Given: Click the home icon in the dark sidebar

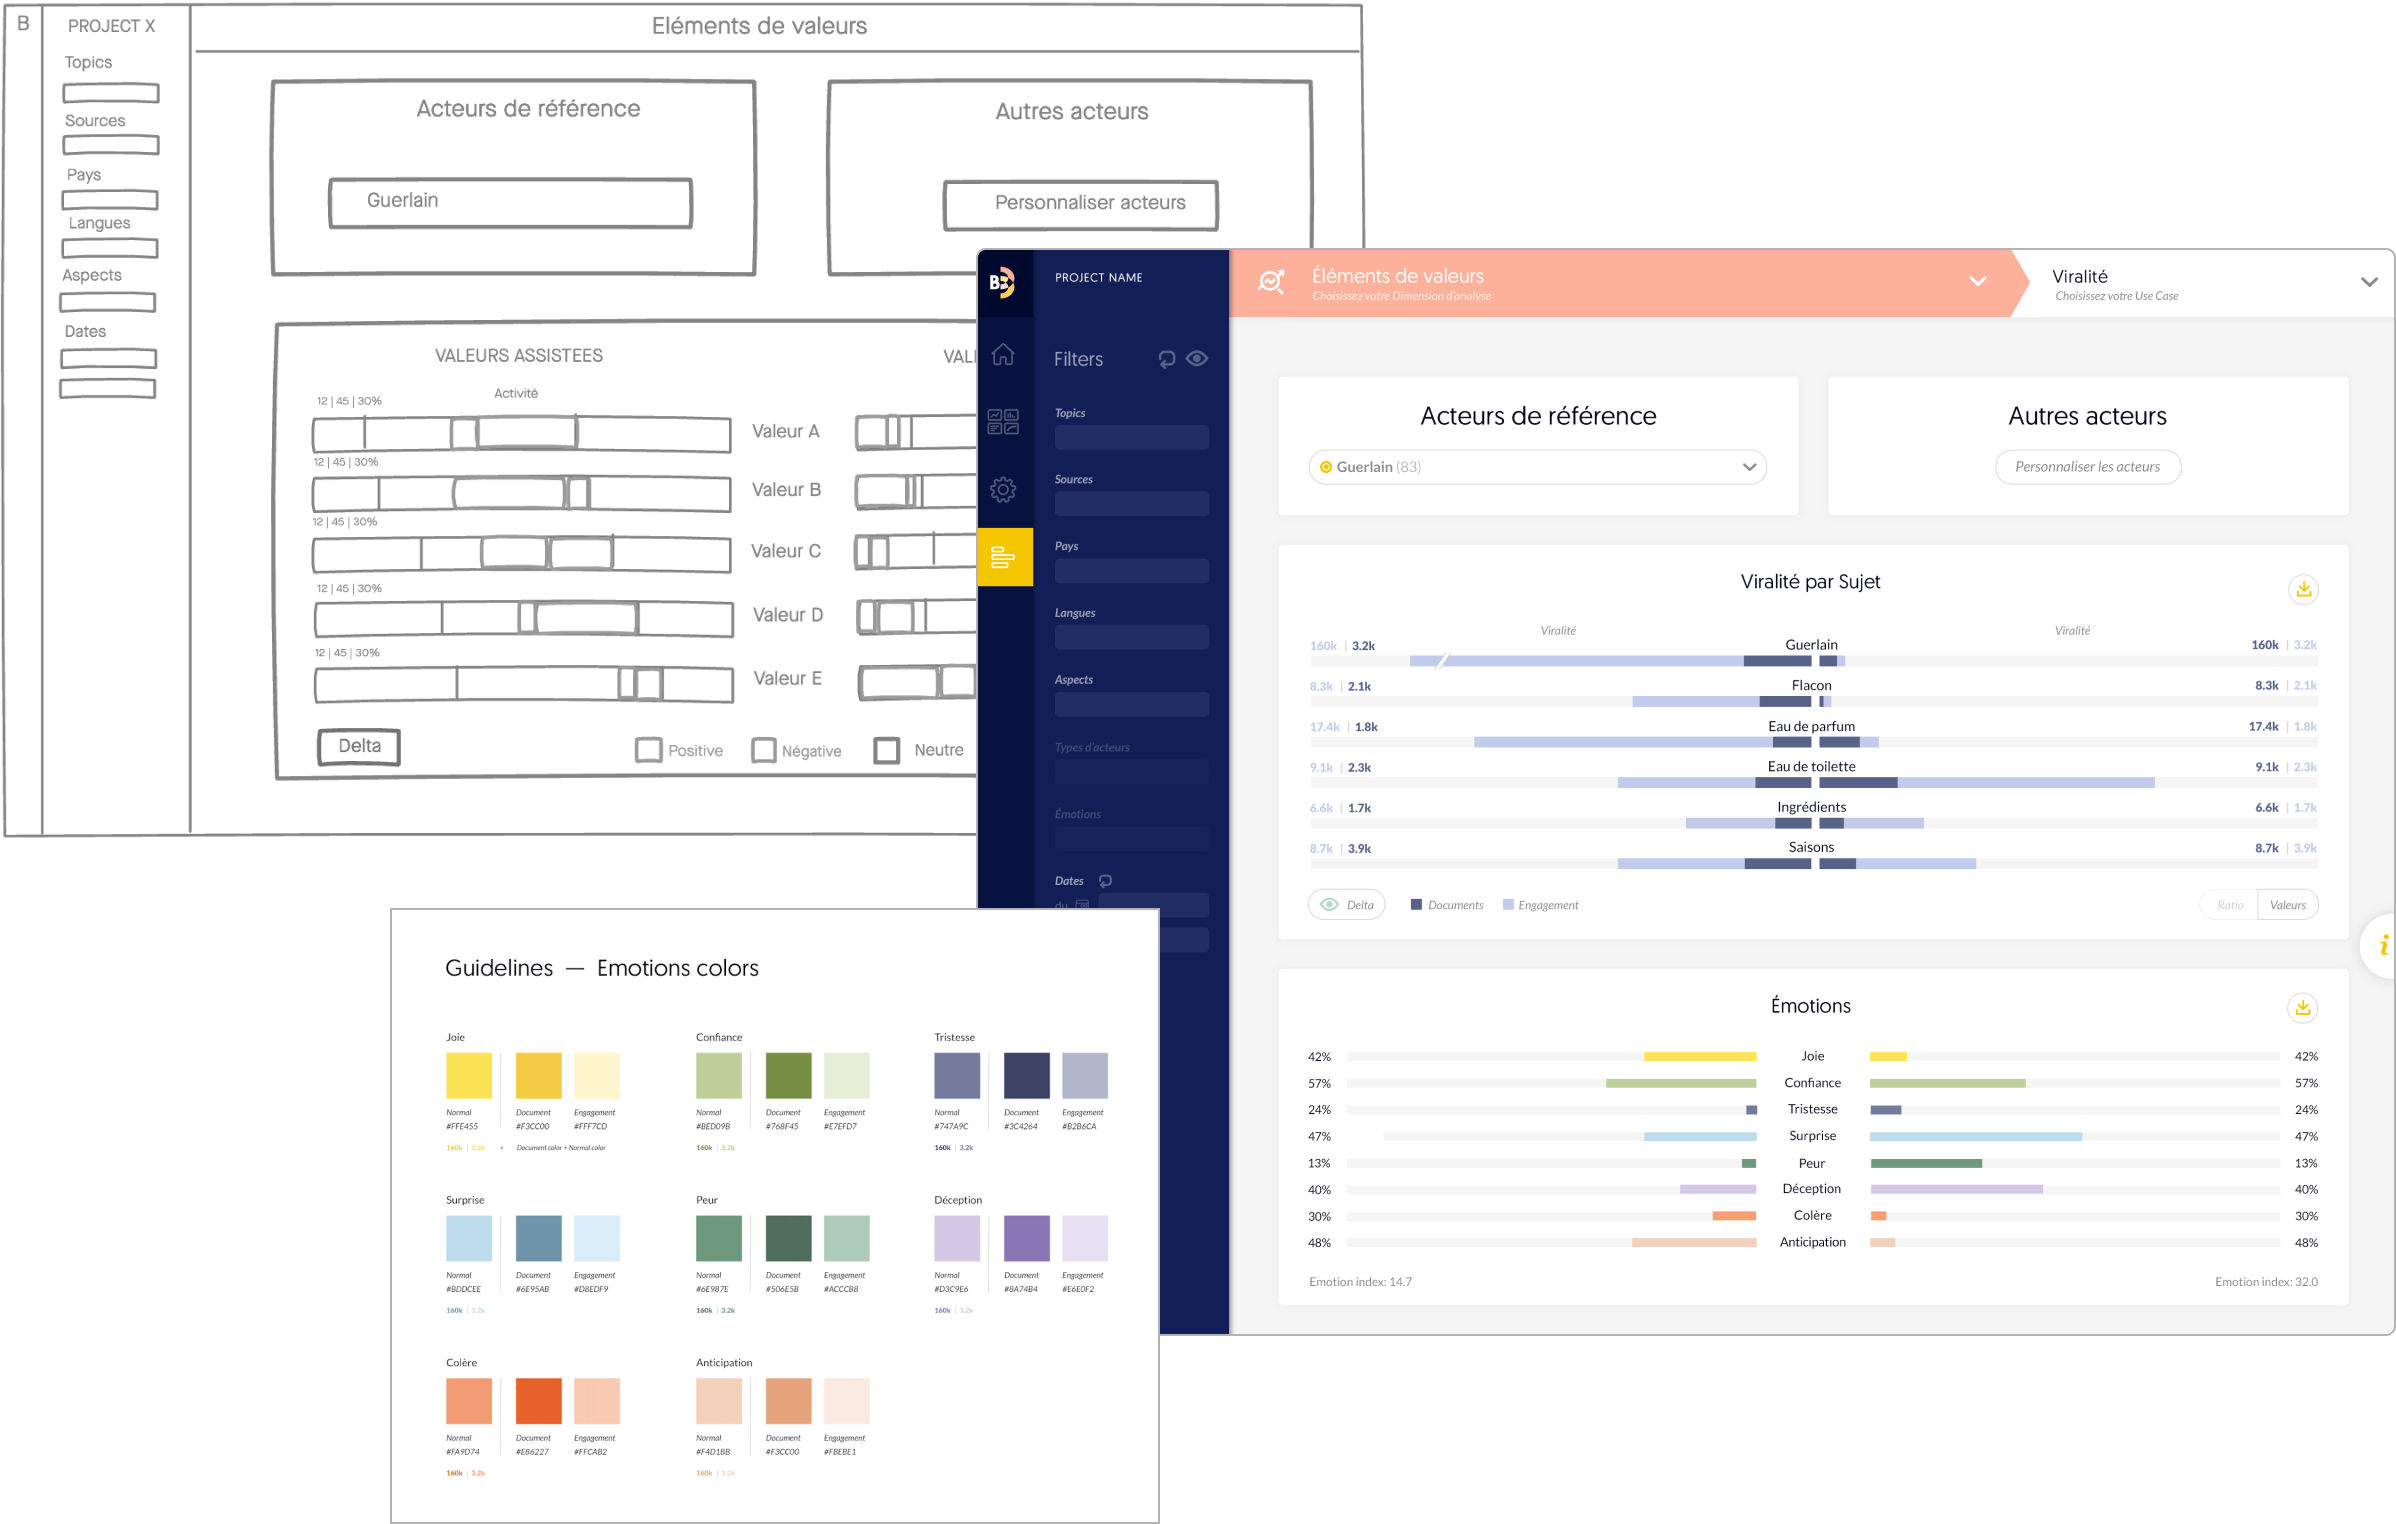Looking at the screenshot, I should pos(1003,354).
